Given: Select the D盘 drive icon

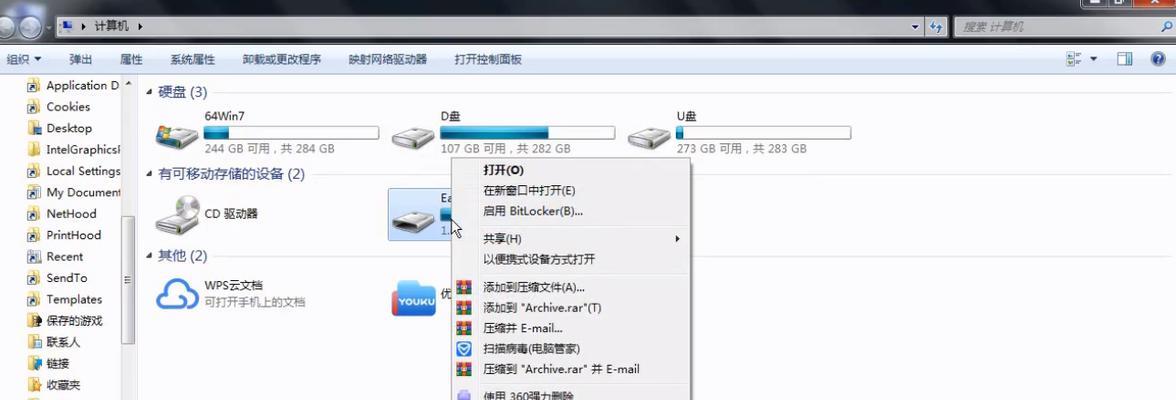Looking at the screenshot, I should coord(413,137).
